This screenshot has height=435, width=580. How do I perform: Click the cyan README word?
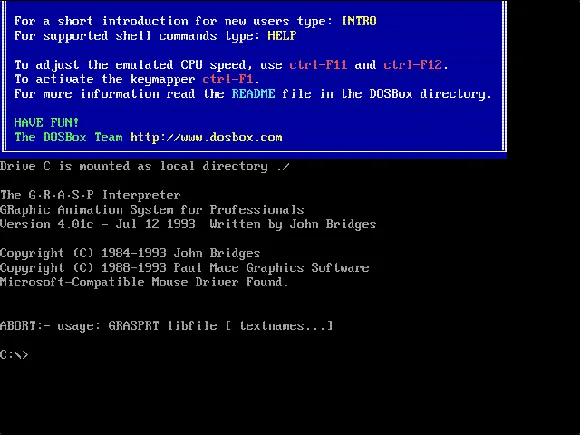(x=253, y=94)
